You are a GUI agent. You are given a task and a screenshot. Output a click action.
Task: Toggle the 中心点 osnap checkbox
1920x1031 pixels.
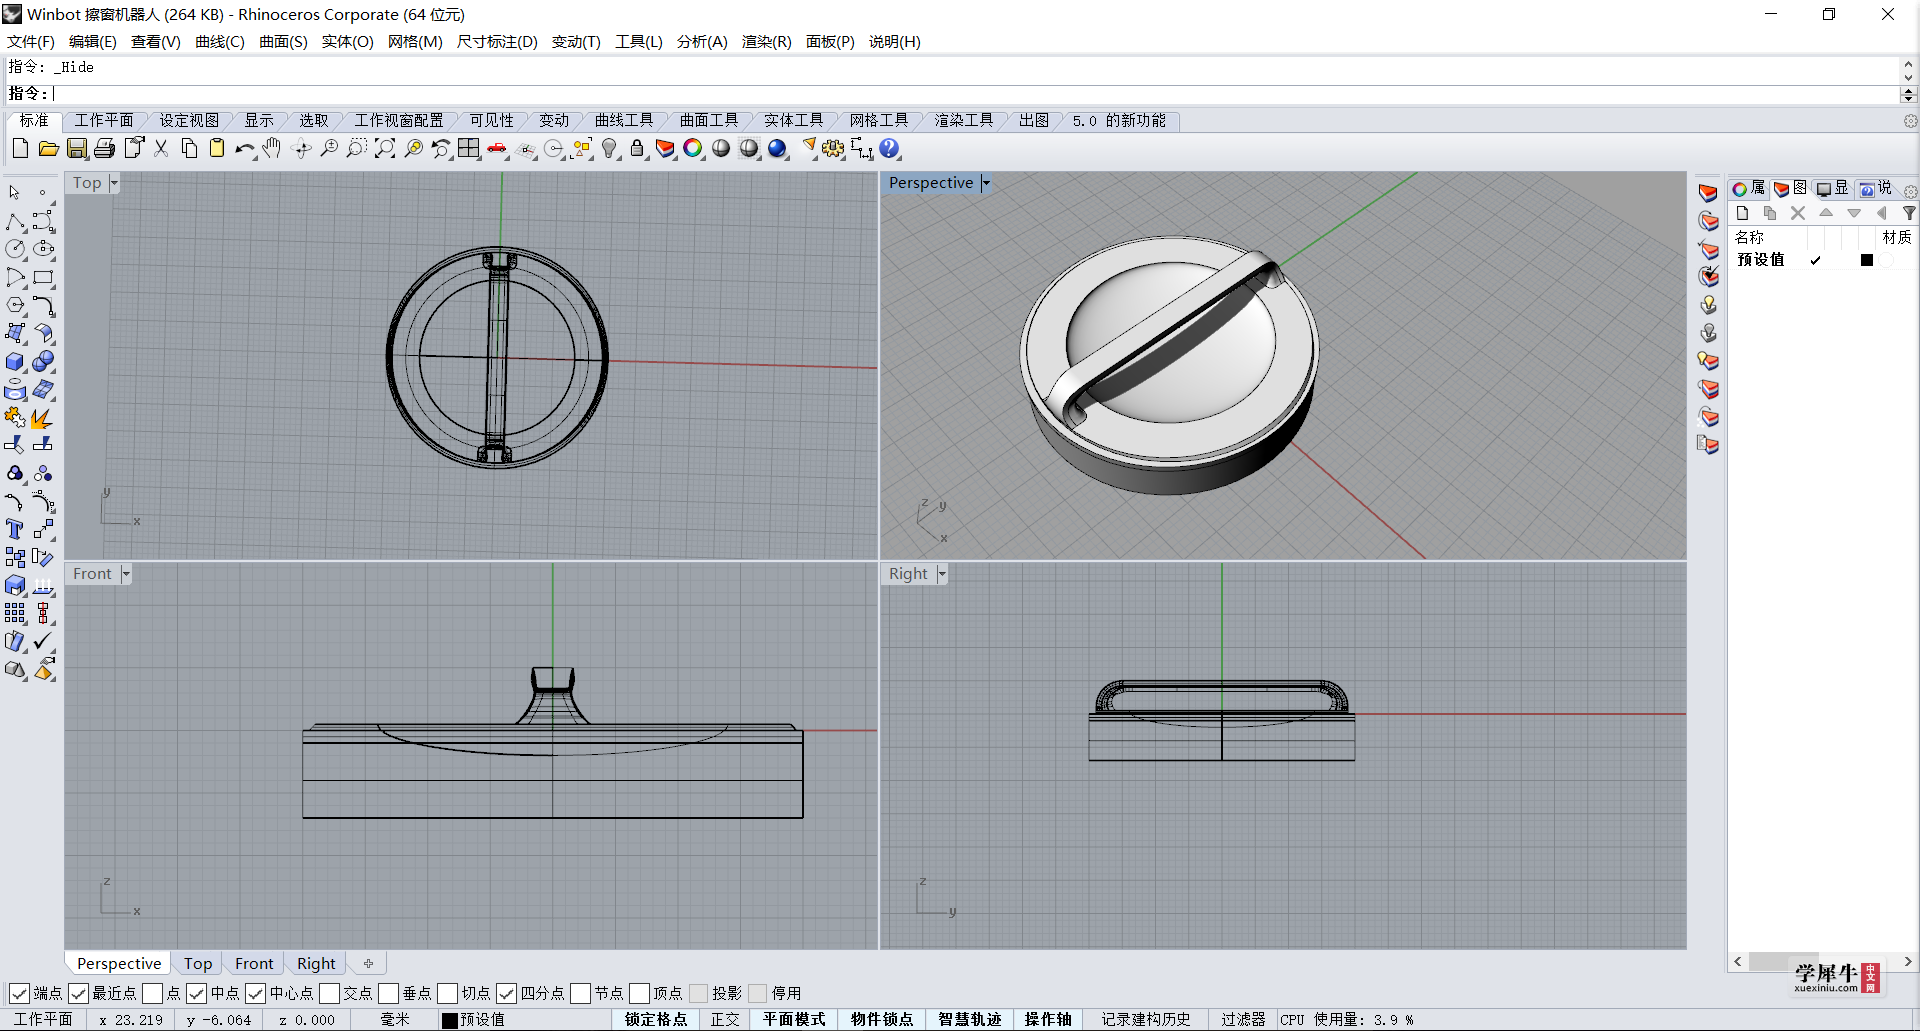255,993
